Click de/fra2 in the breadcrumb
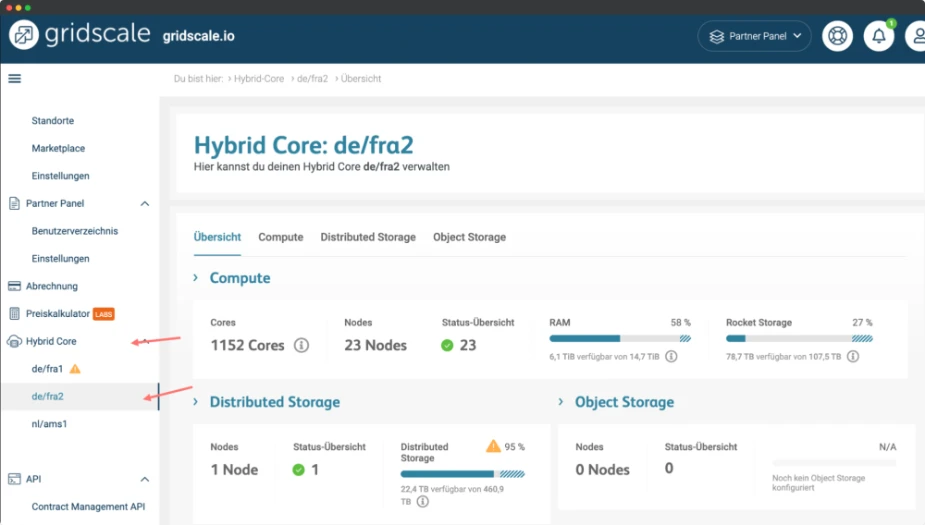925x525 pixels. click(312, 78)
